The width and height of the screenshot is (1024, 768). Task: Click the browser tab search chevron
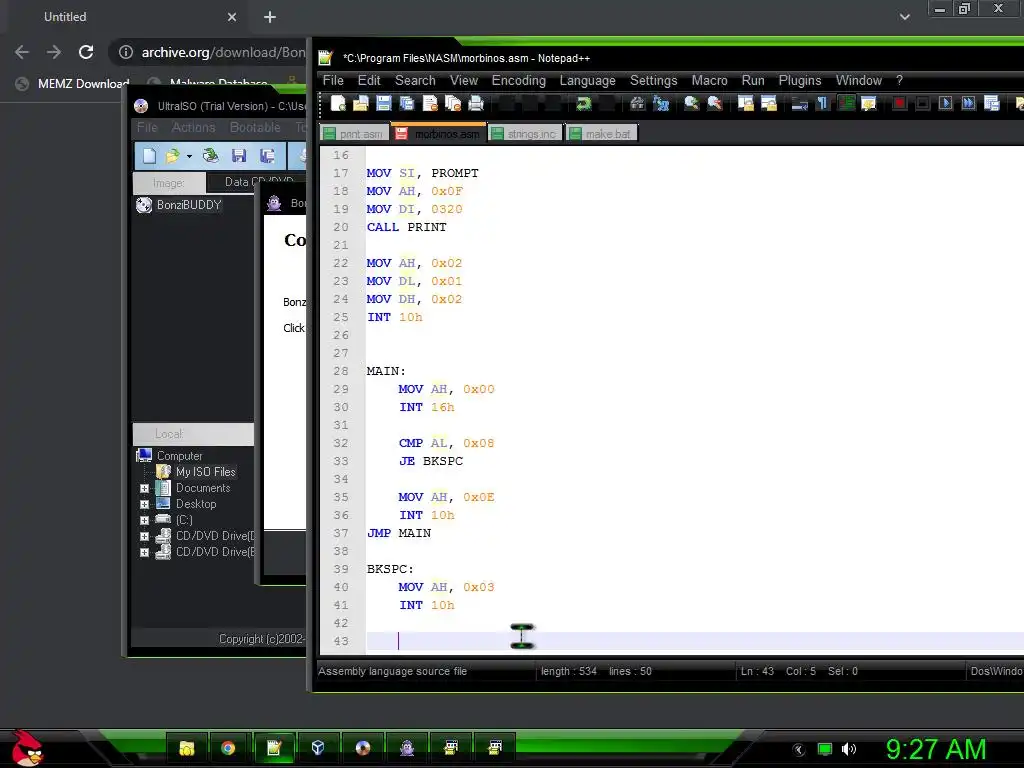click(x=904, y=17)
